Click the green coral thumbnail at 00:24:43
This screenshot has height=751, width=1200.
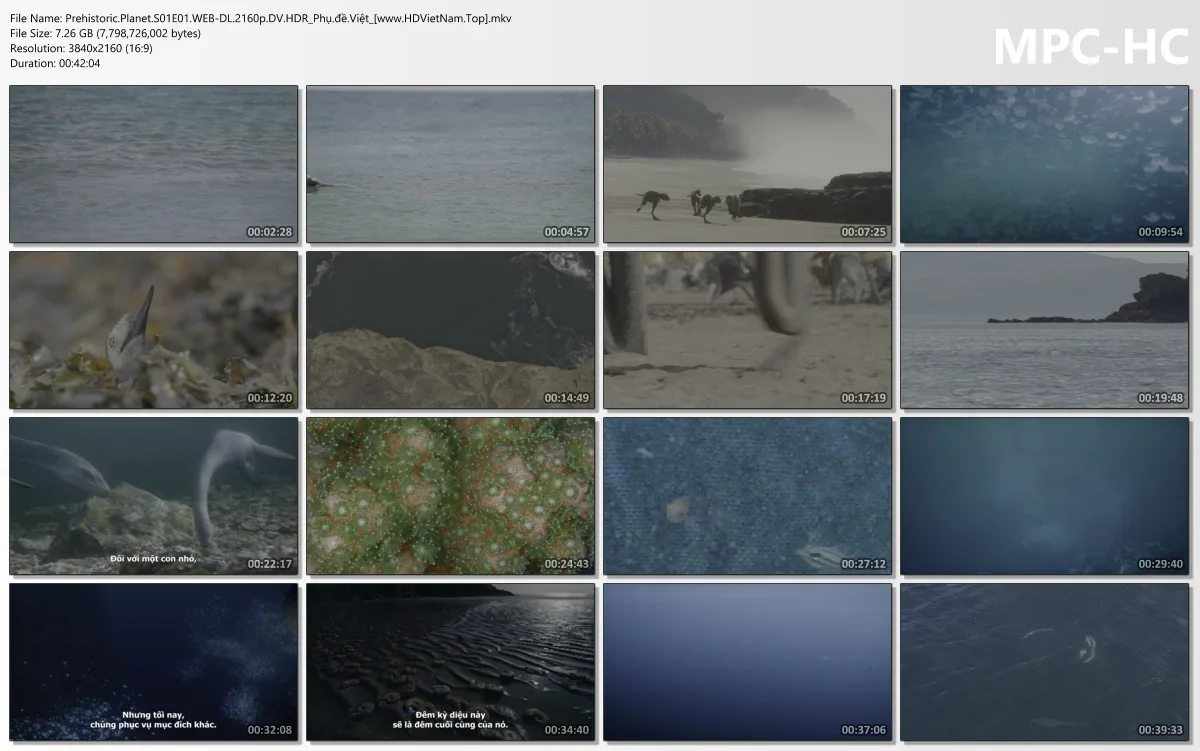(450, 496)
